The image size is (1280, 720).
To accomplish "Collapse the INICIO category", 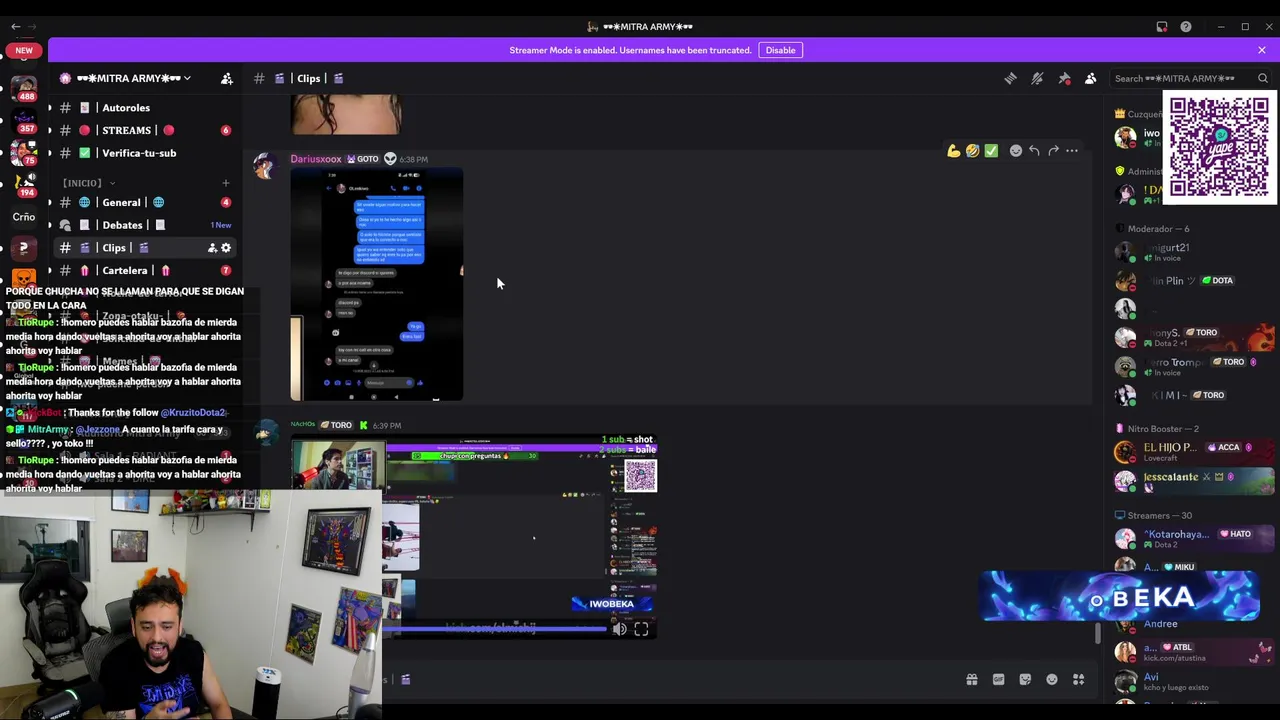I will (88, 183).
